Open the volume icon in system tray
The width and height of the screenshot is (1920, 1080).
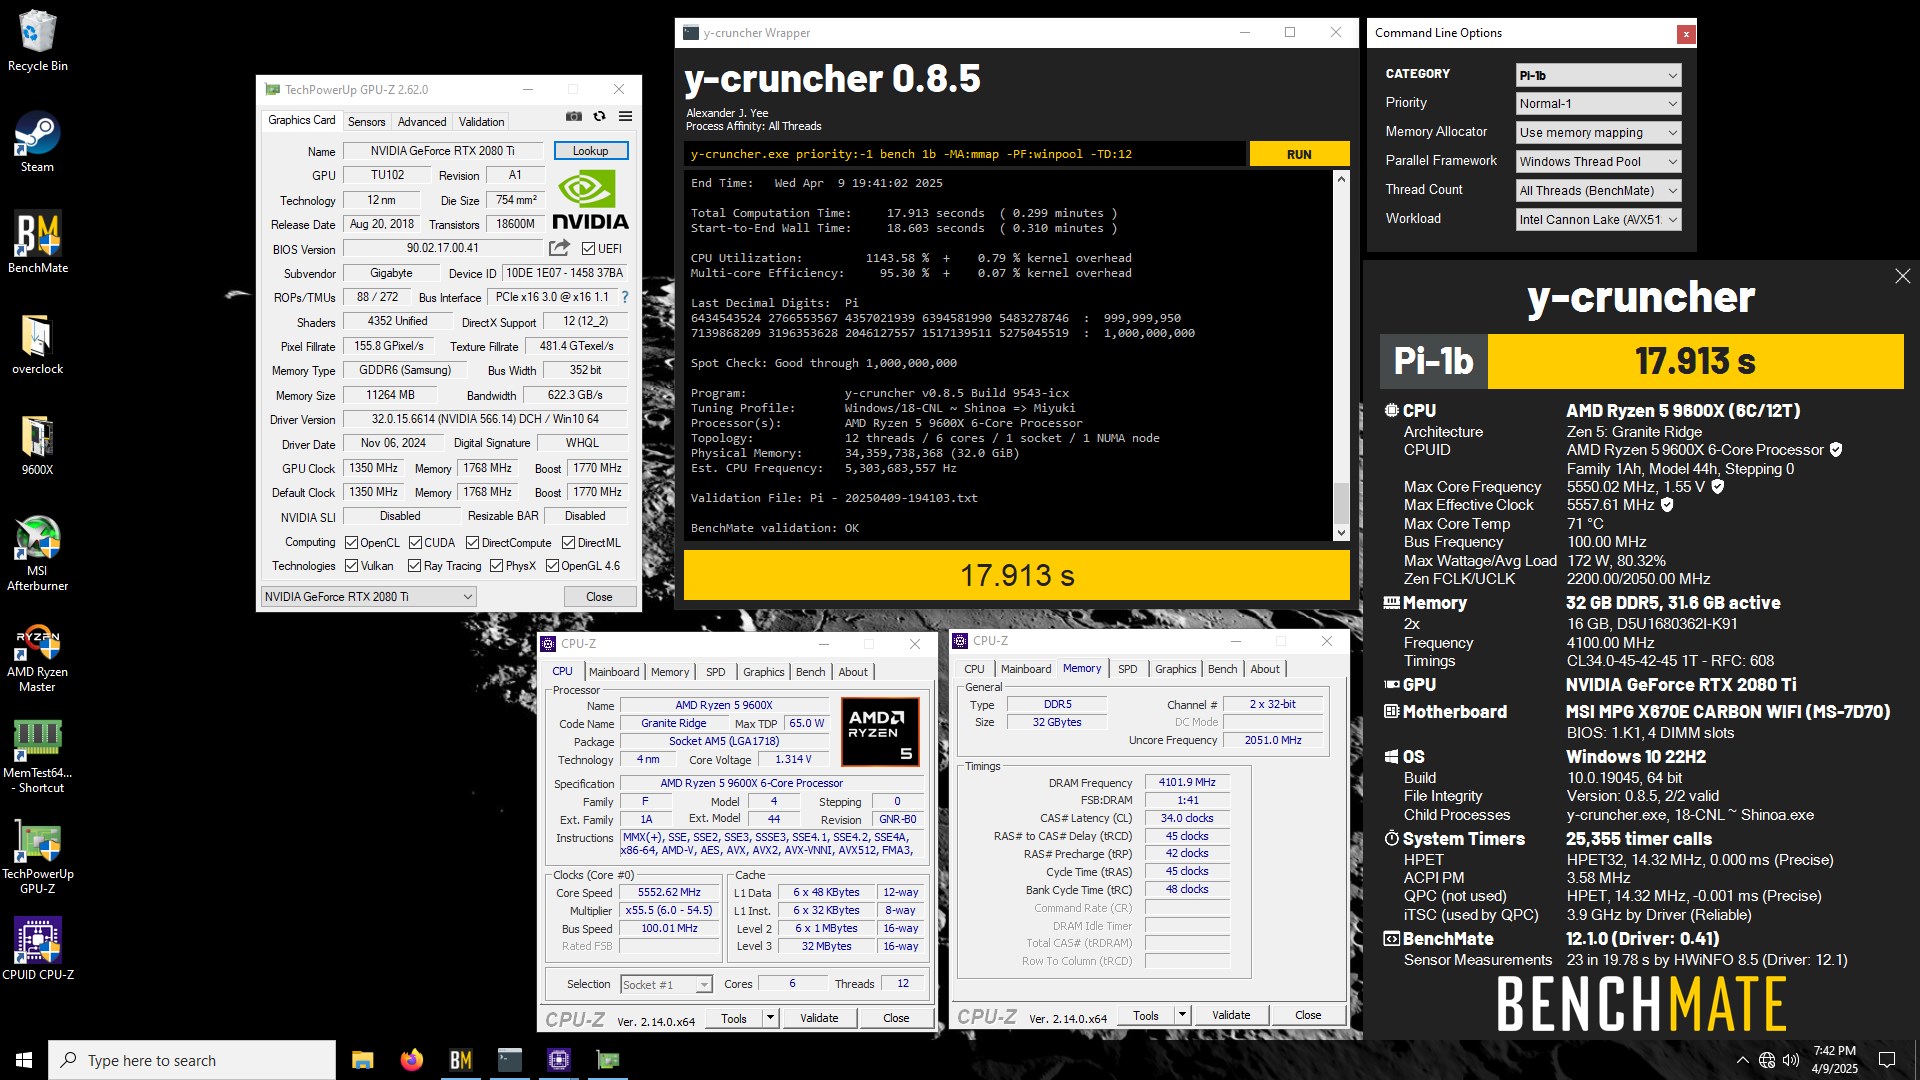[x=1791, y=1060]
